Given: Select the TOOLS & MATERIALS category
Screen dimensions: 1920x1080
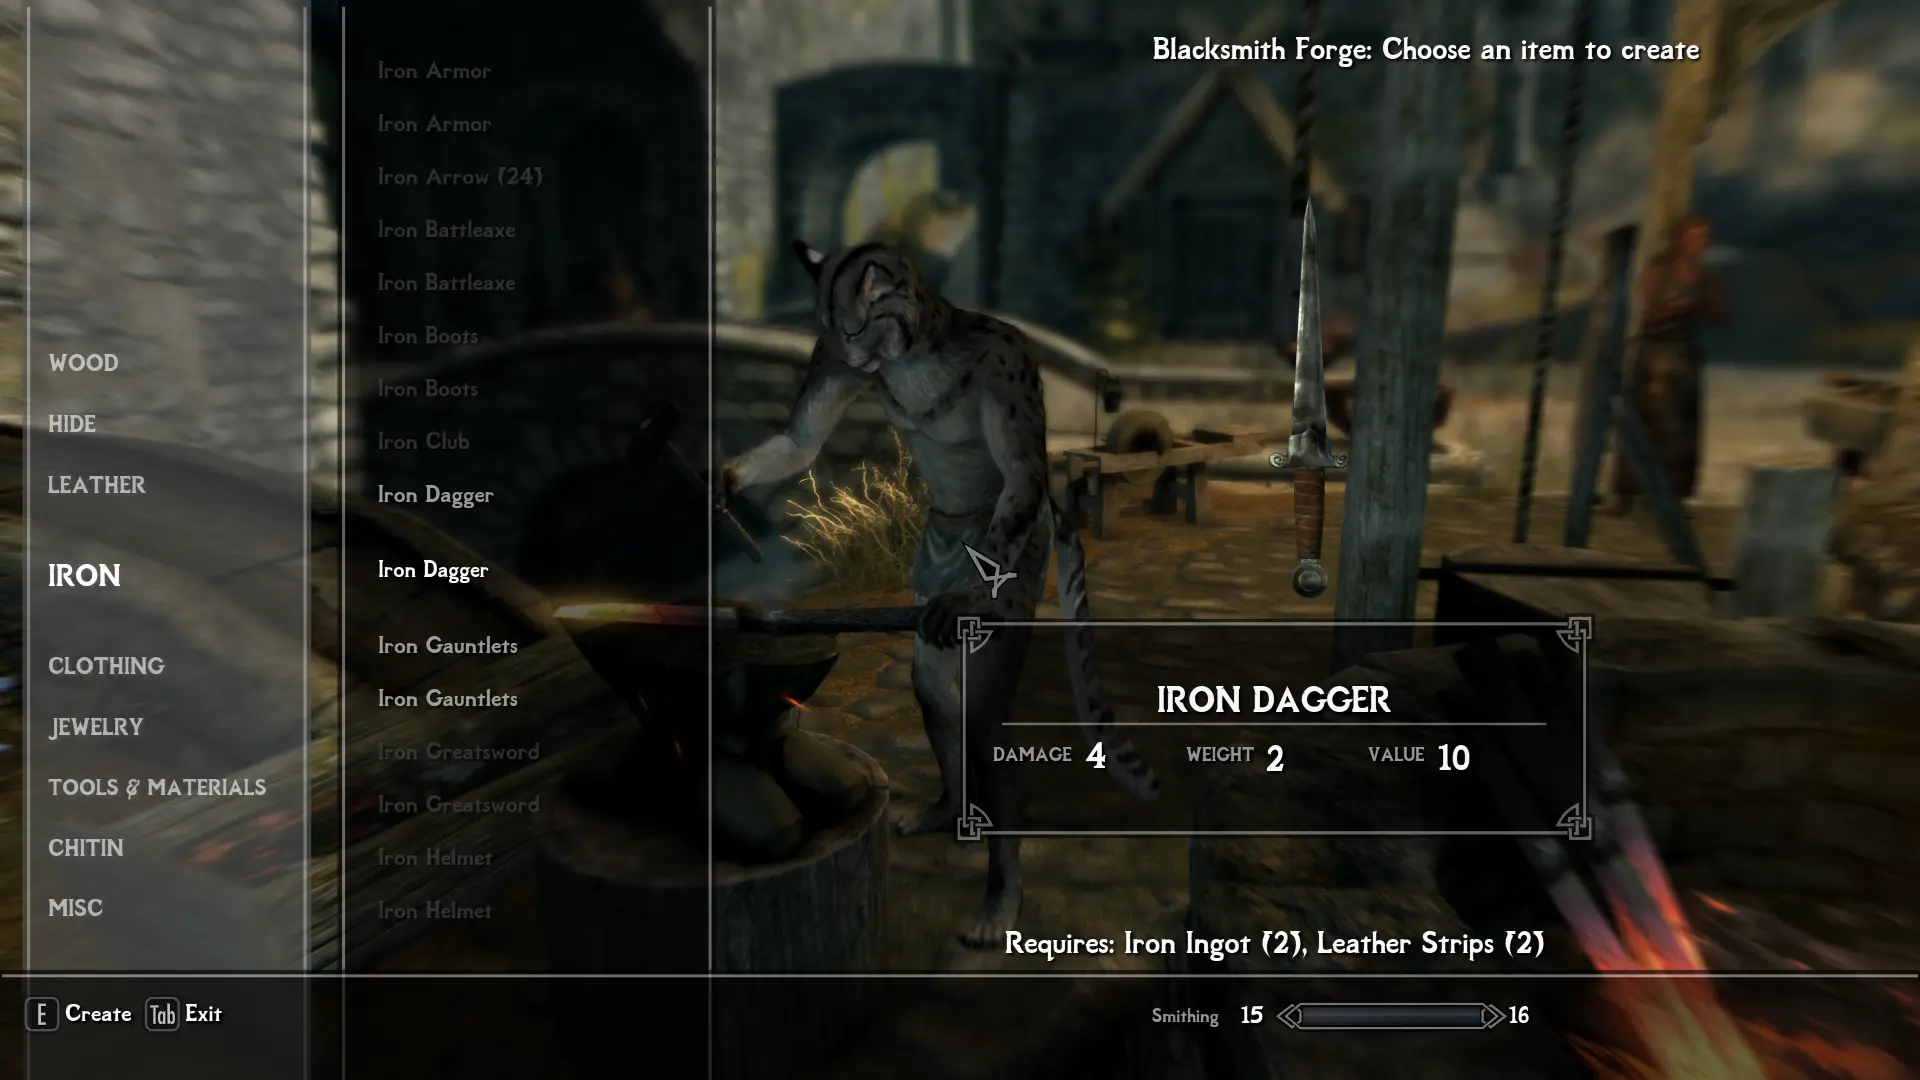Looking at the screenshot, I should point(157,787).
